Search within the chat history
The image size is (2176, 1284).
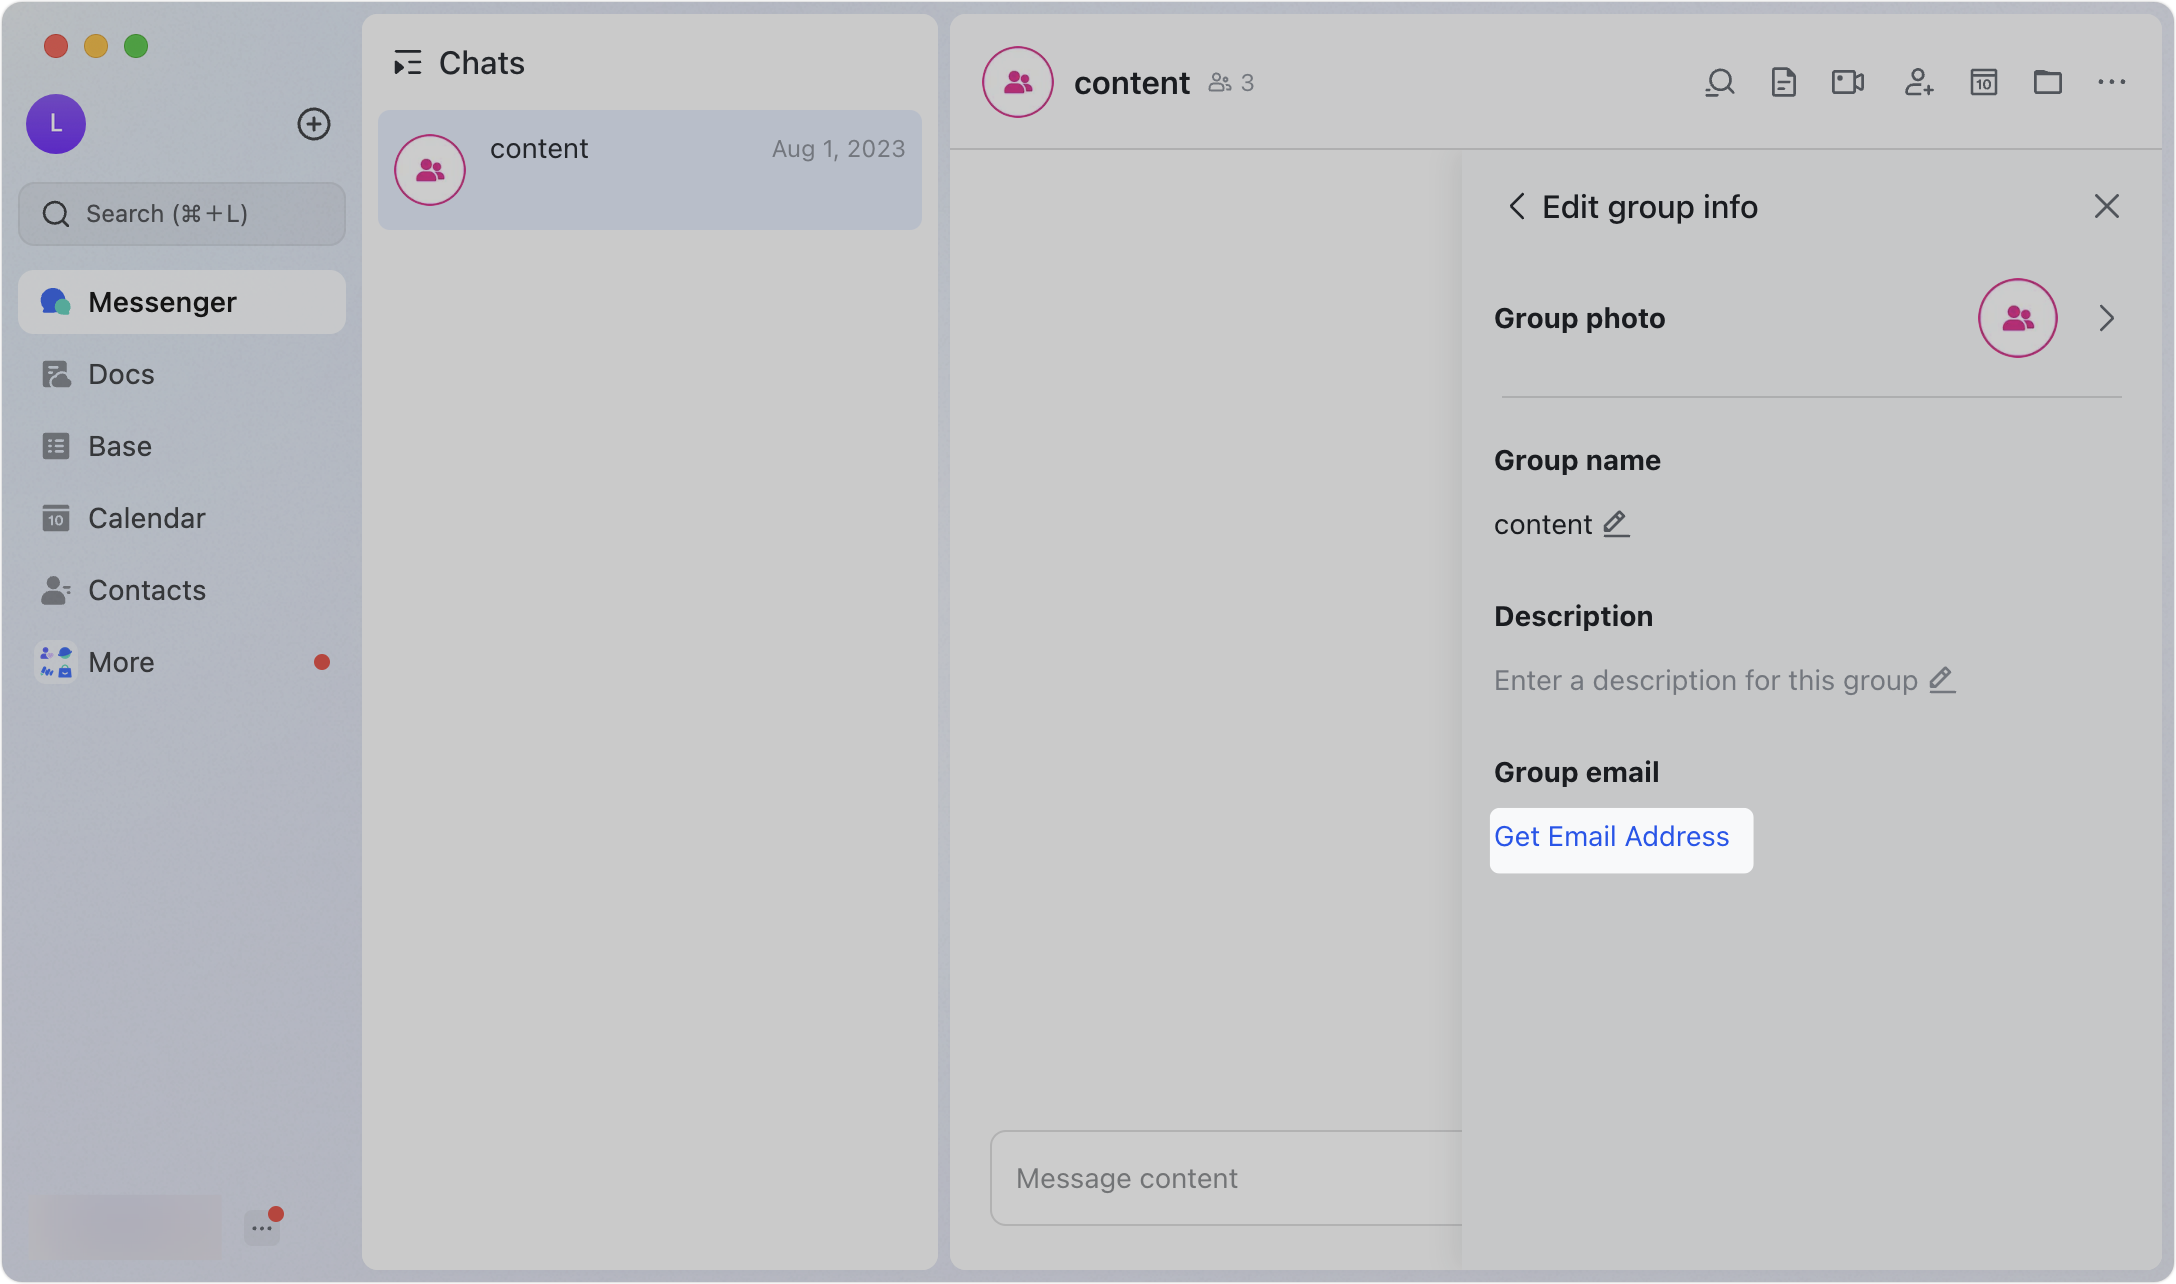1720,82
